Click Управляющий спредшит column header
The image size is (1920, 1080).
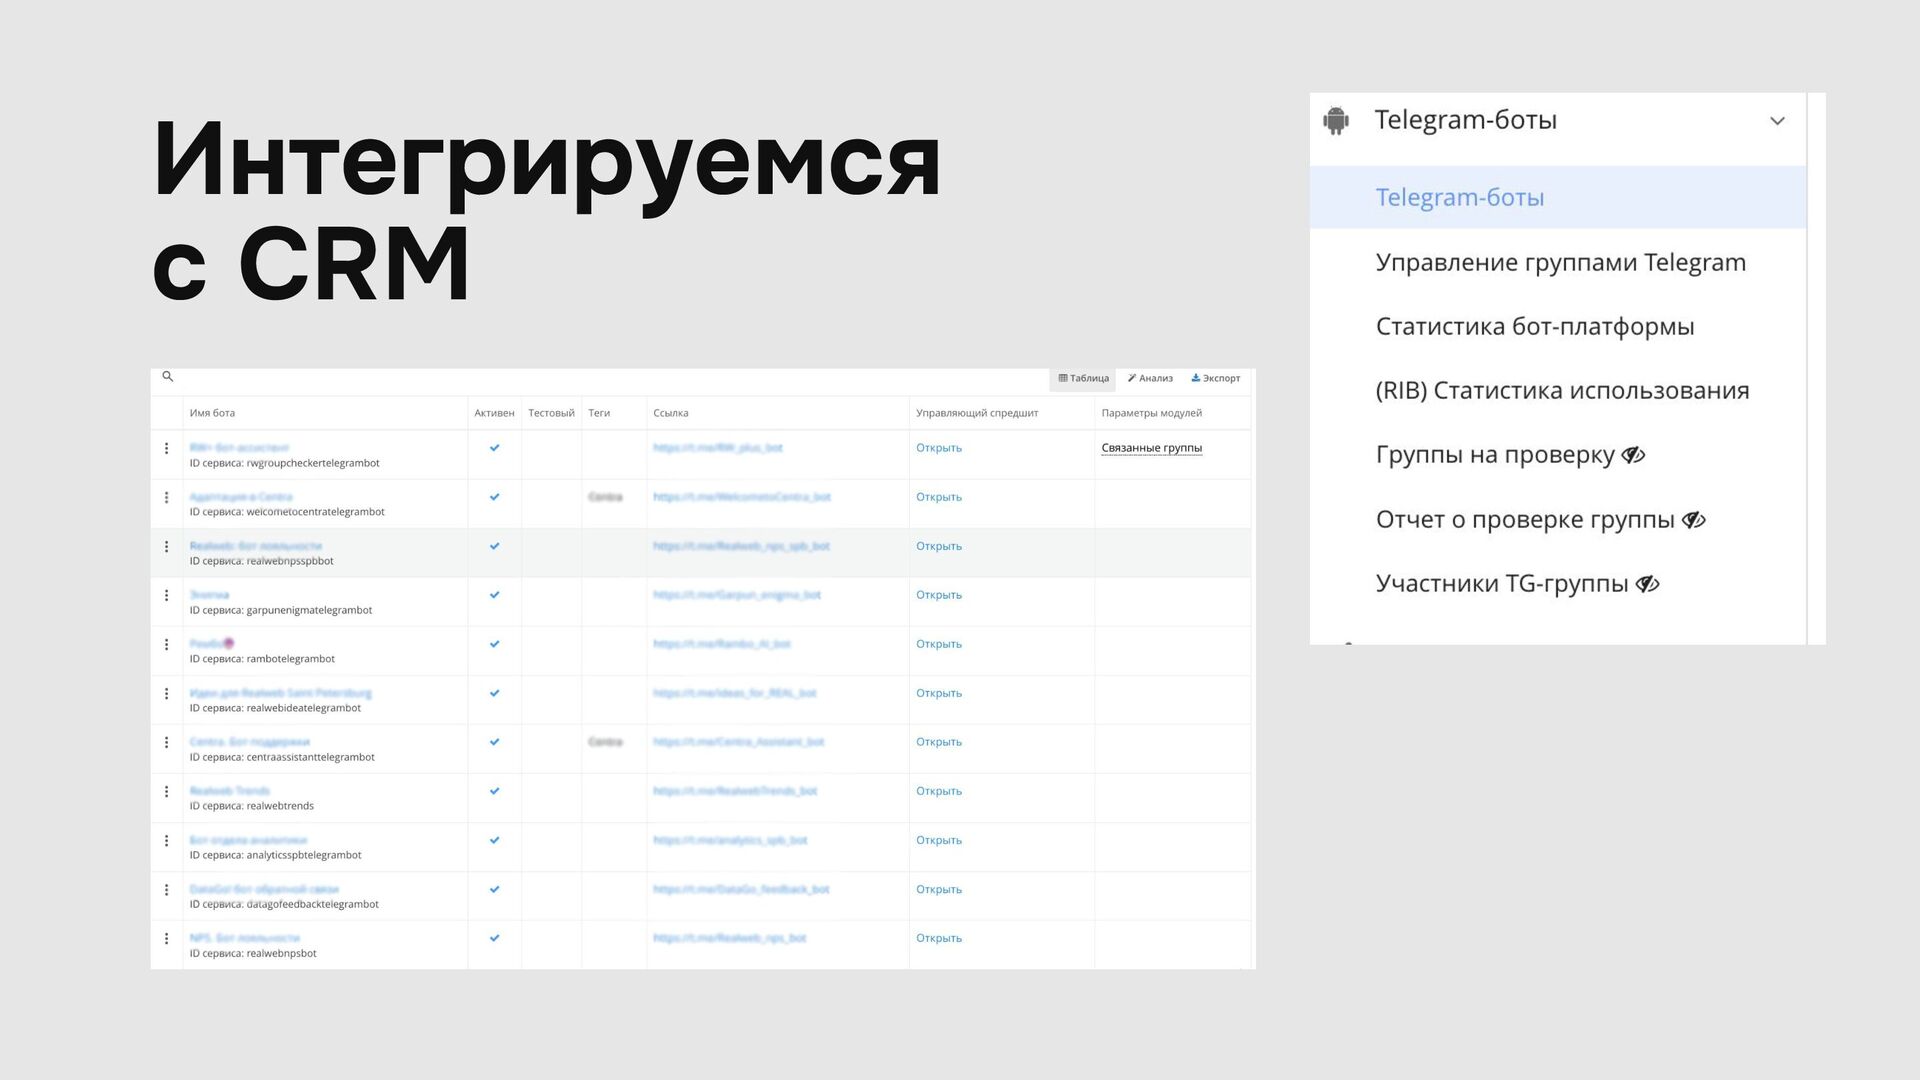(x=977, y=413)
